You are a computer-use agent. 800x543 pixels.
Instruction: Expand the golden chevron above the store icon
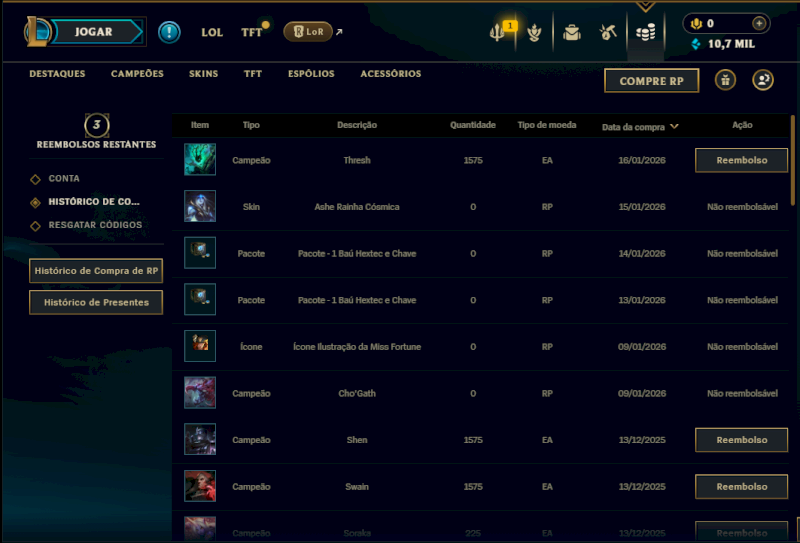click(645, 7)
